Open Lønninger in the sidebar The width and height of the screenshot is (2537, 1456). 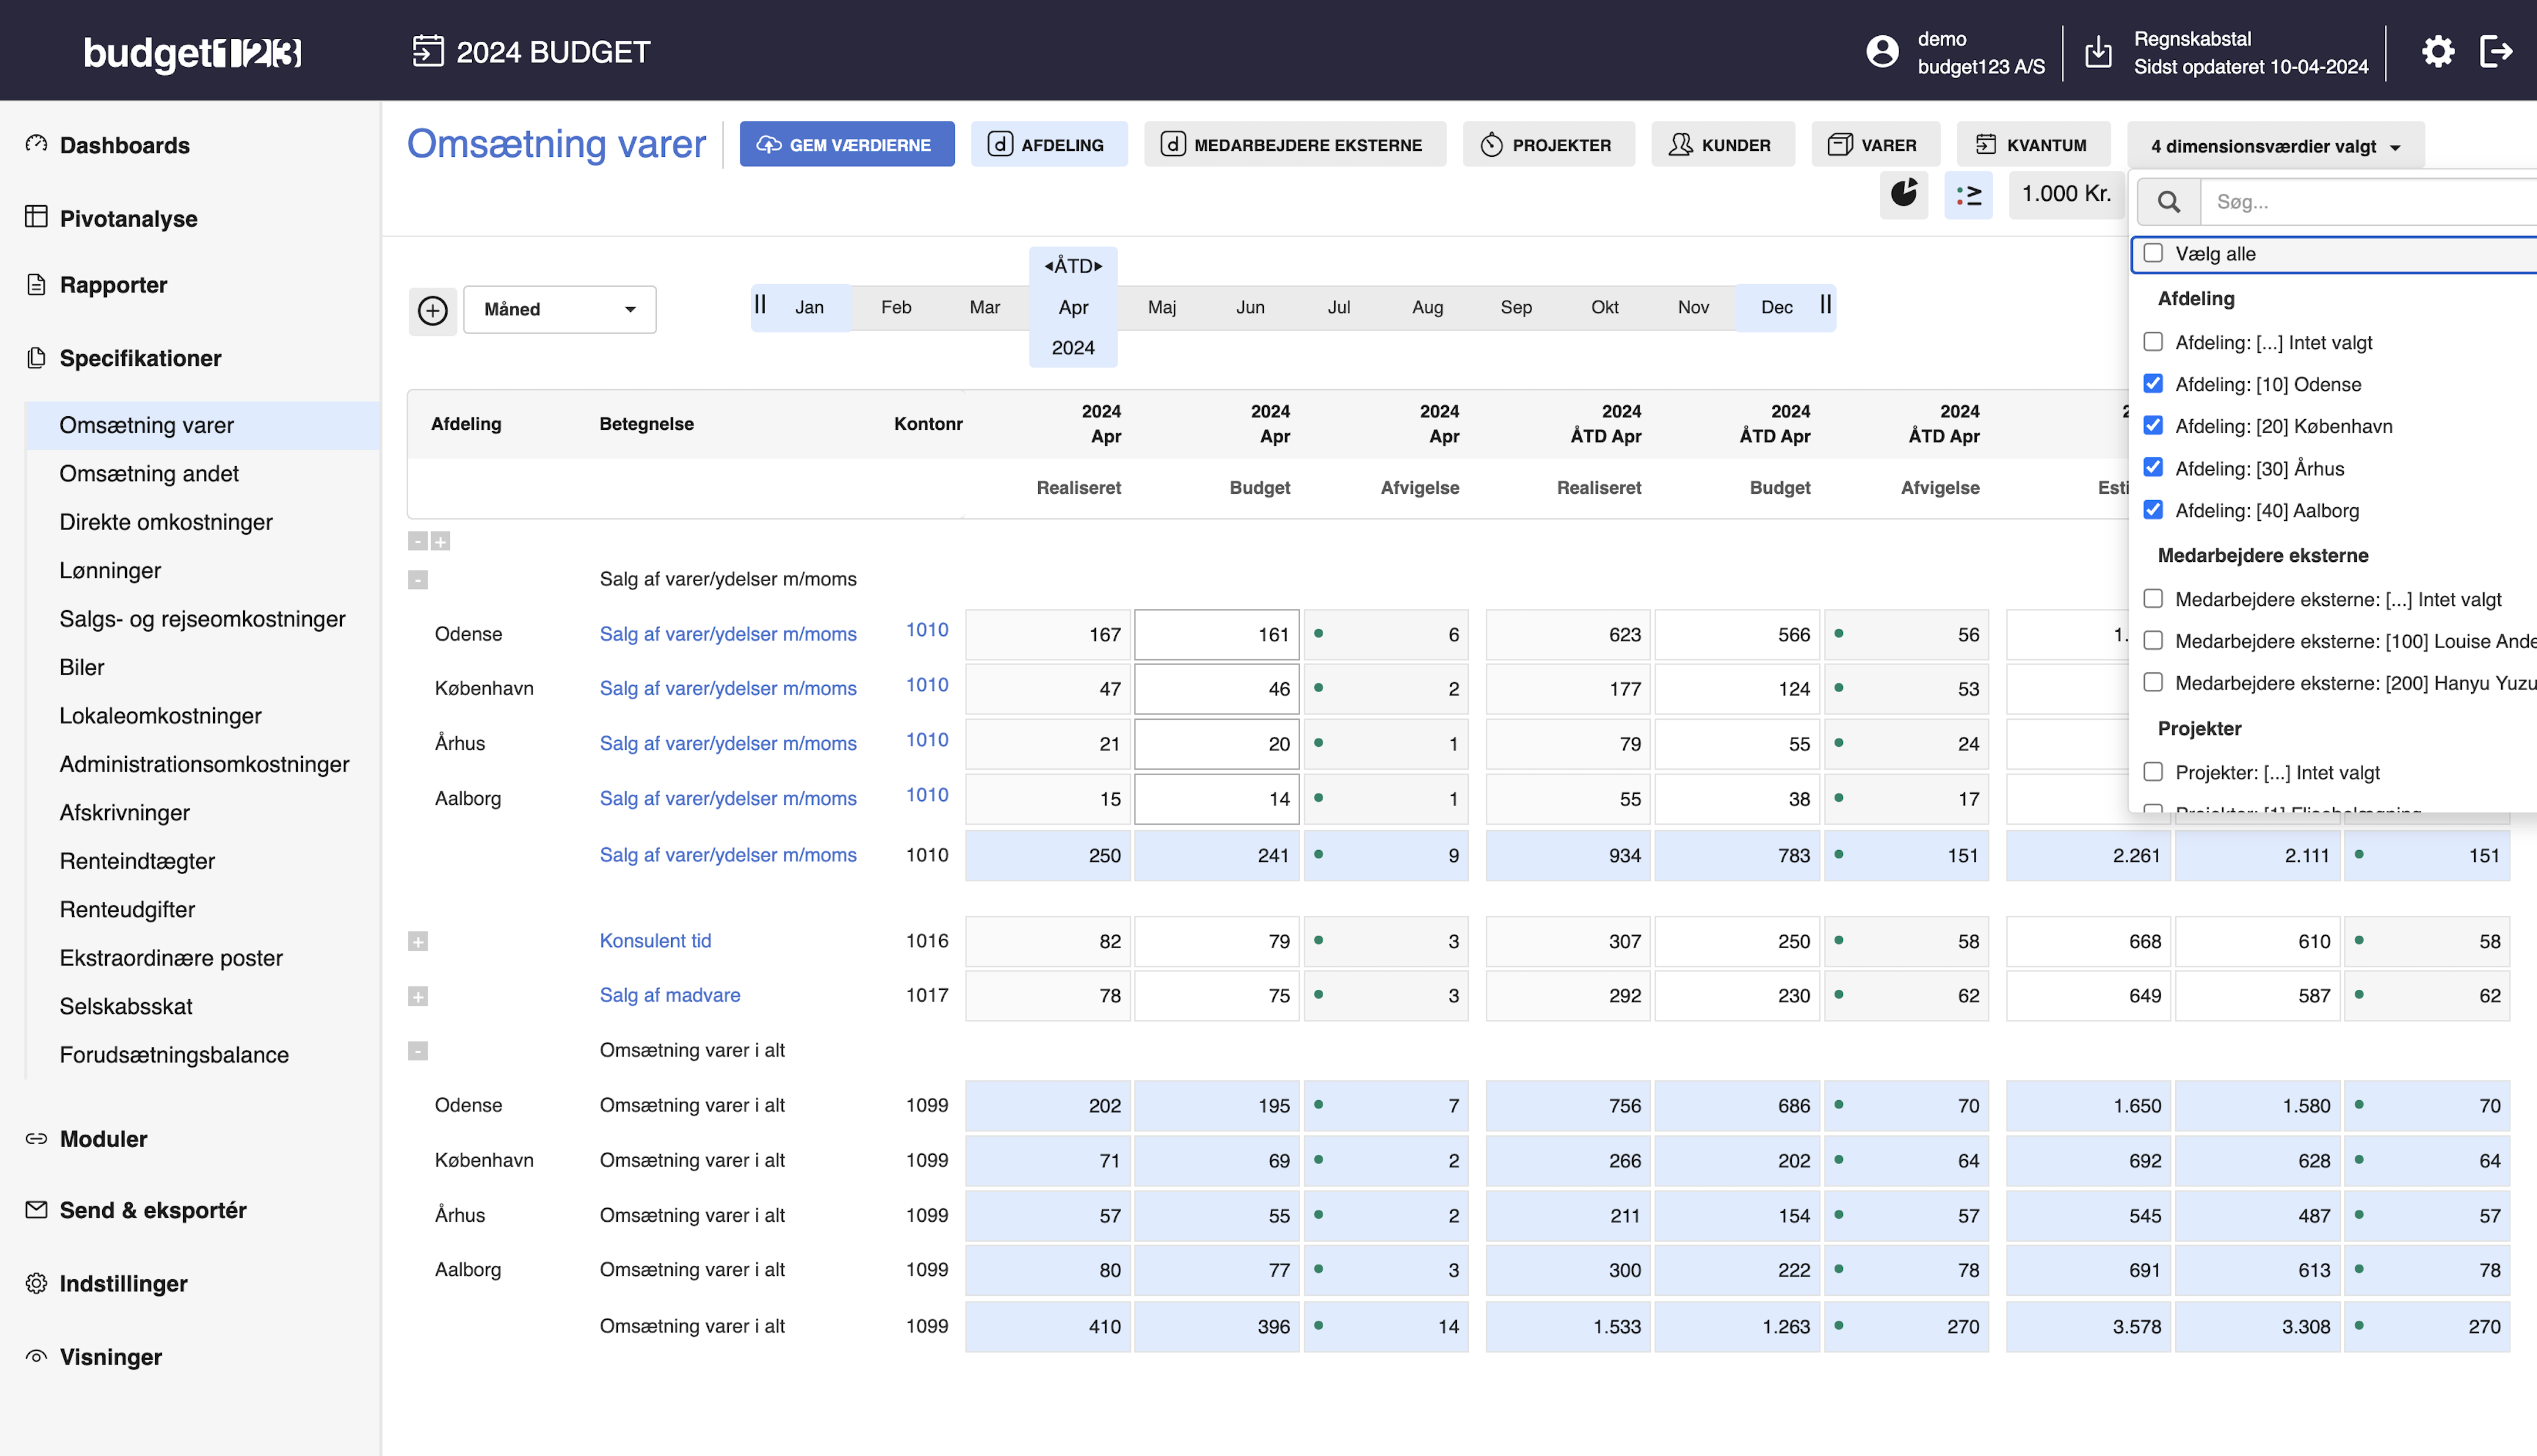(110, 571)
